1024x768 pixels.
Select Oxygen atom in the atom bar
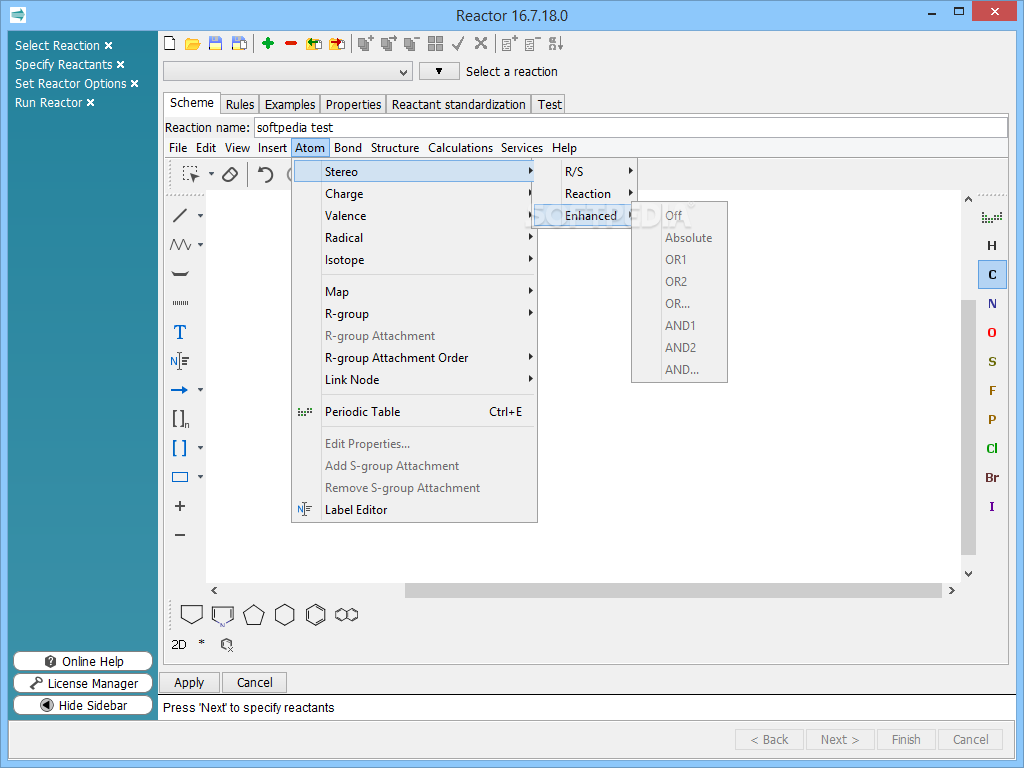[992, 333]
